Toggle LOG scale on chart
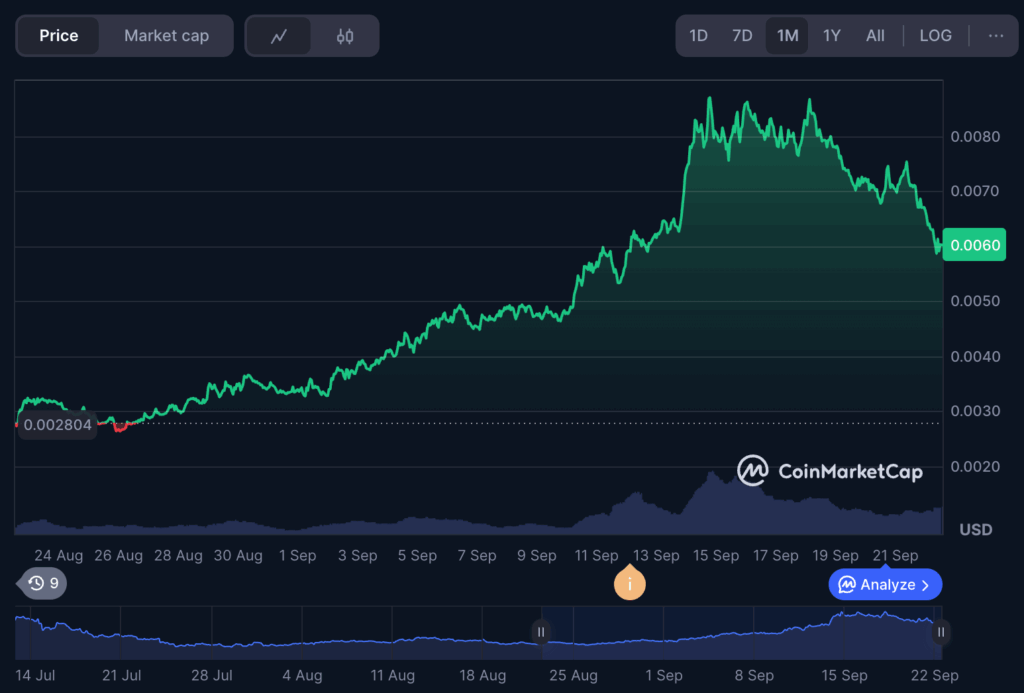Image resolution: width=1024 pixels, height=693 pixels. pos(935,36)
